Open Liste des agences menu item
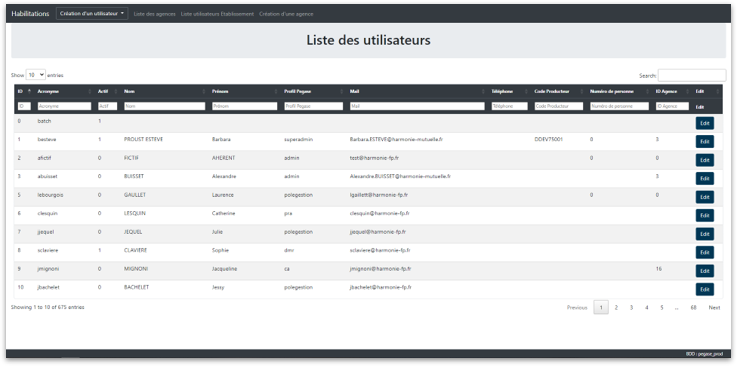 pos(155,14)
